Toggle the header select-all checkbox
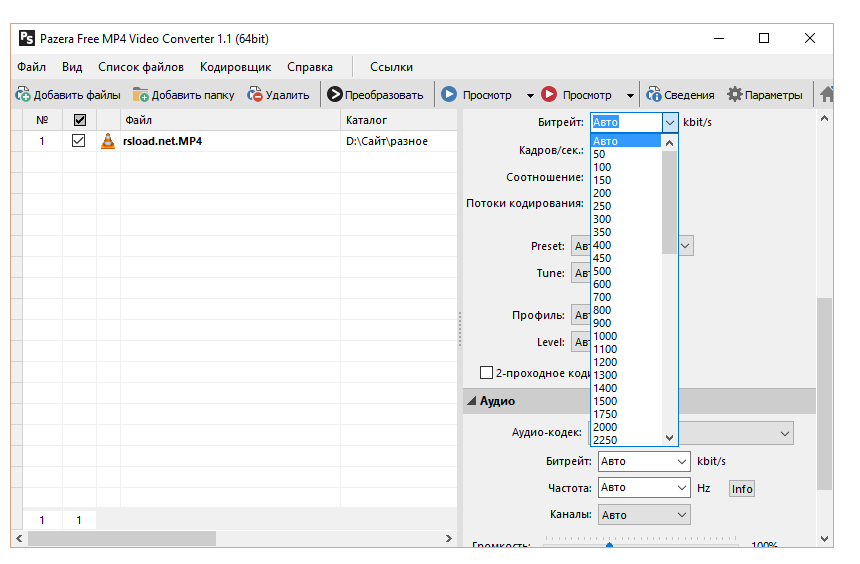860x564 pixels. pyautogui.click(x=80, y=120)
